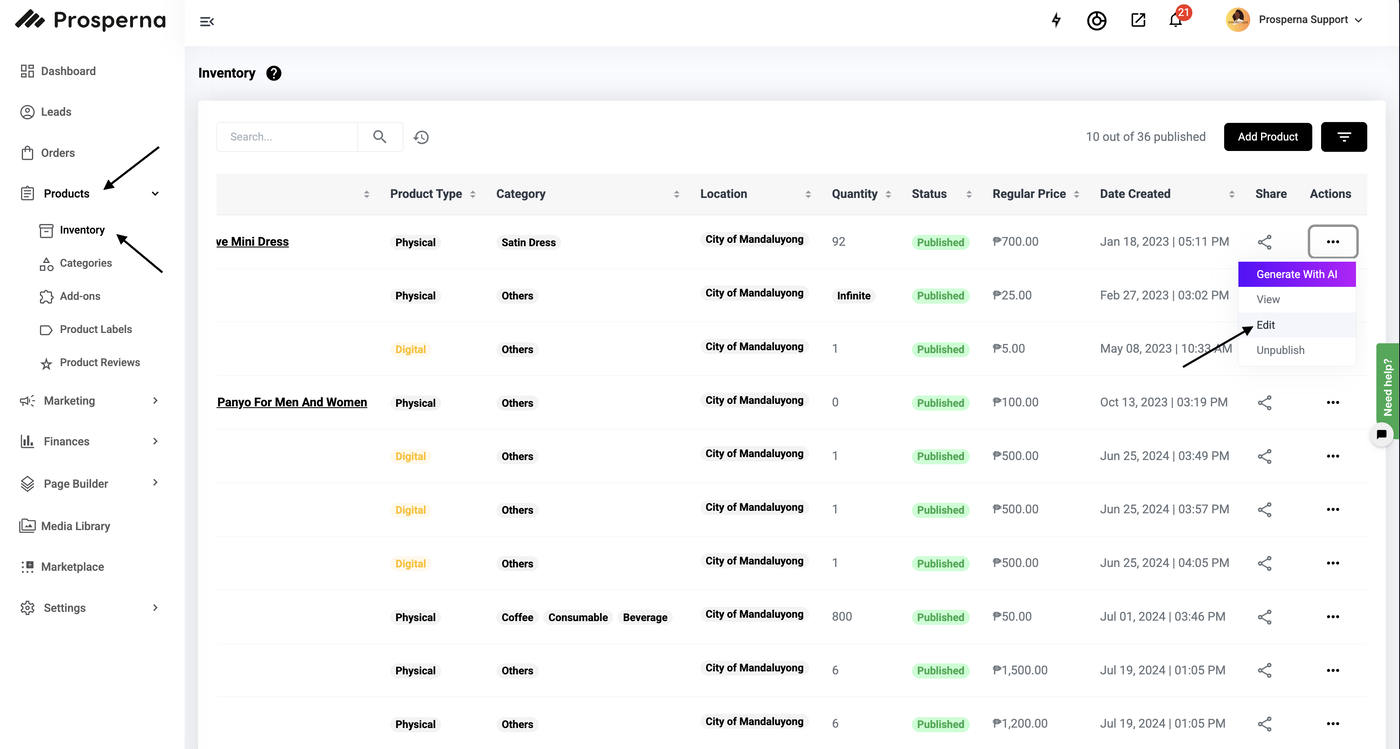Click the help question mark next to Inventory
Viewport: 1400px width, 749px height.
274,73
